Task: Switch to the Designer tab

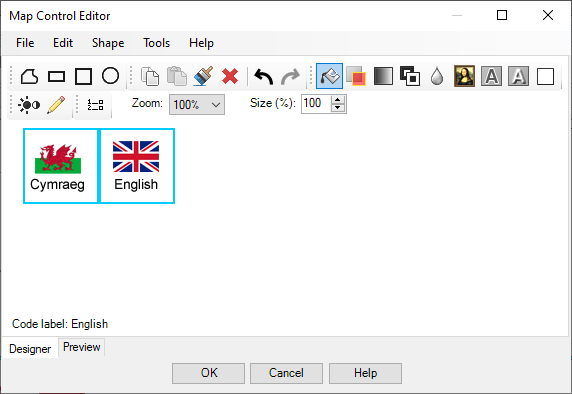Action: click(x=30, y=349)
